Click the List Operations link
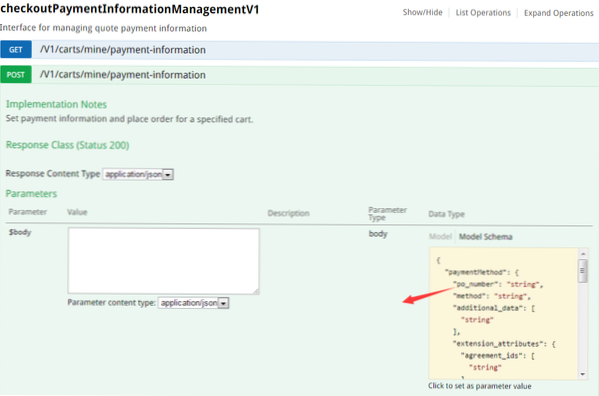This screenshot has width=599, height=396. 483,13
